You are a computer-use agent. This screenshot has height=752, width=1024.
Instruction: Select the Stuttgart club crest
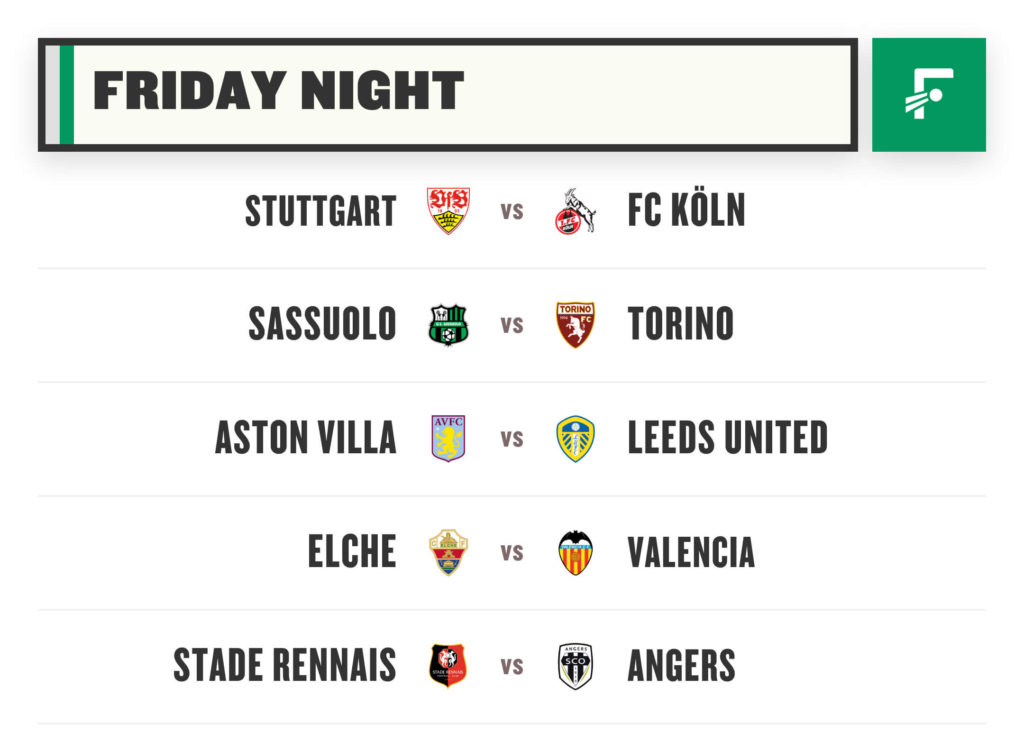[x=448, y=210]
